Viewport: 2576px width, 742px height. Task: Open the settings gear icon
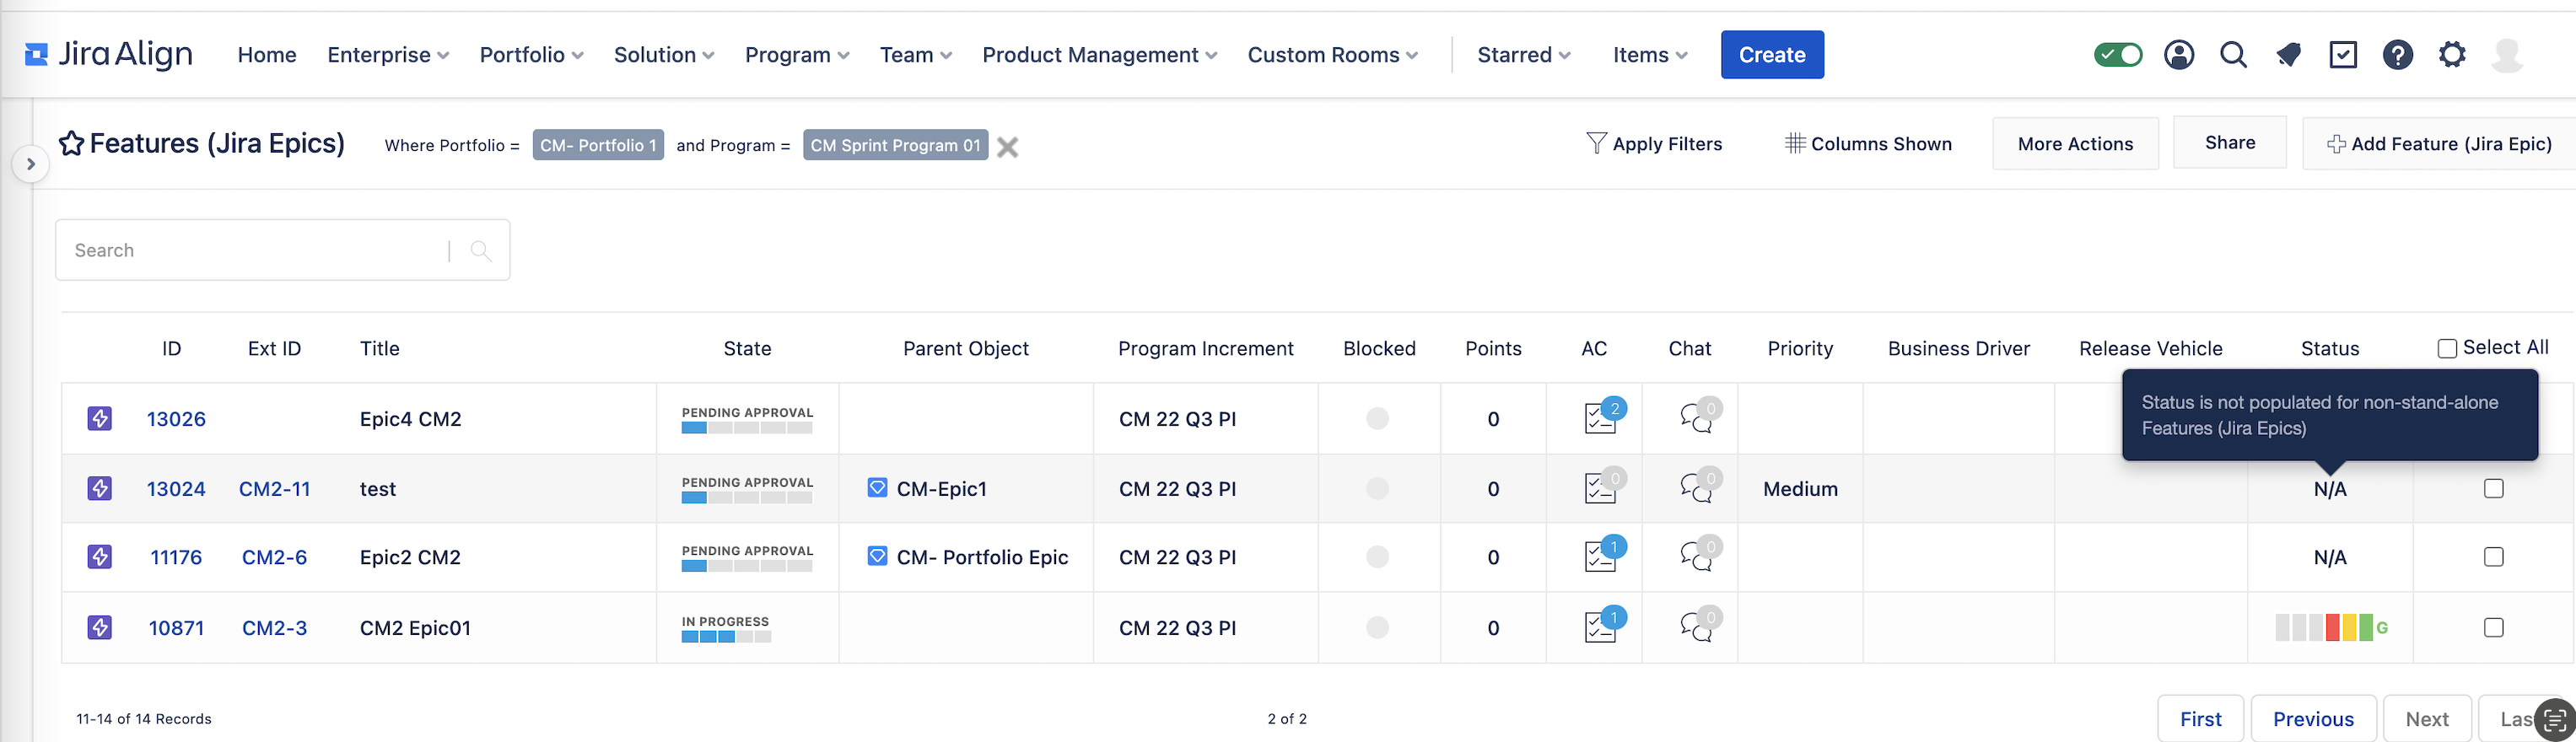(2451, 55)
